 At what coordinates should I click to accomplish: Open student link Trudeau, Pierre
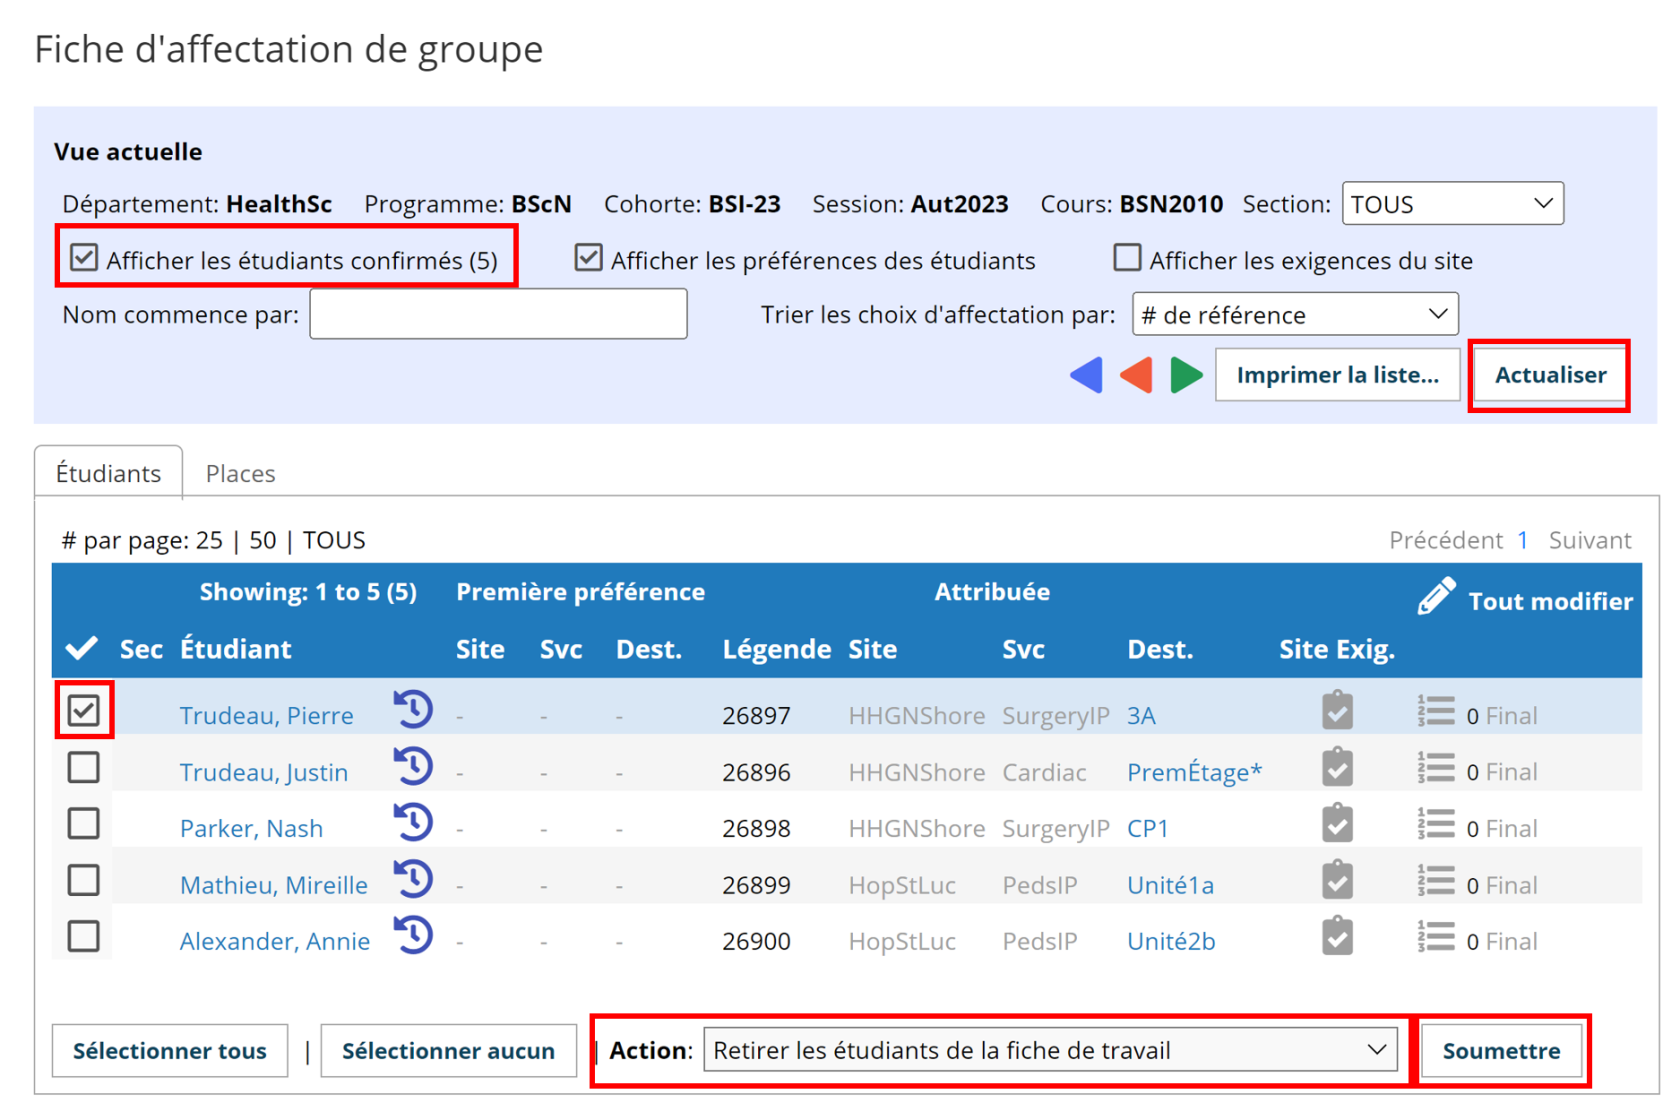click(x=266, y=716)
